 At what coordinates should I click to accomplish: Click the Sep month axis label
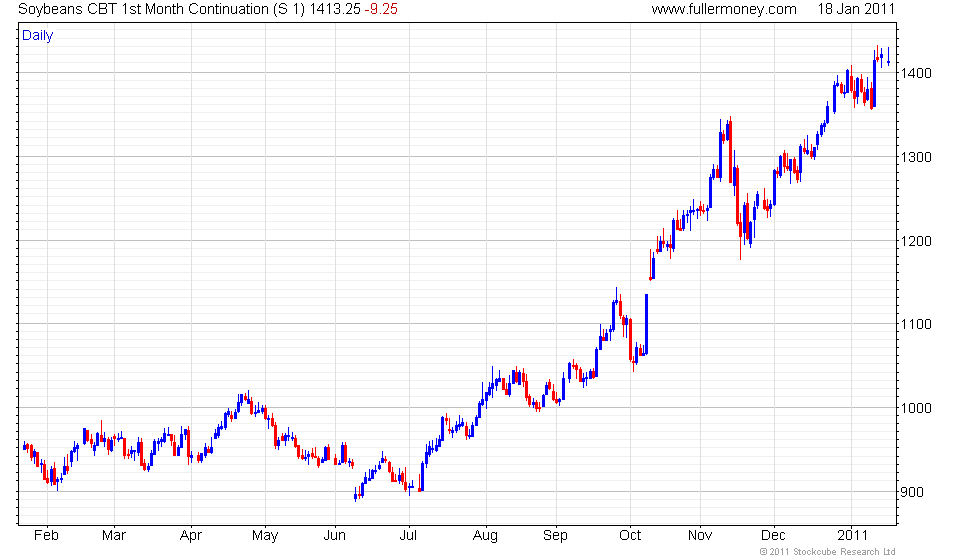coord(555,536)
